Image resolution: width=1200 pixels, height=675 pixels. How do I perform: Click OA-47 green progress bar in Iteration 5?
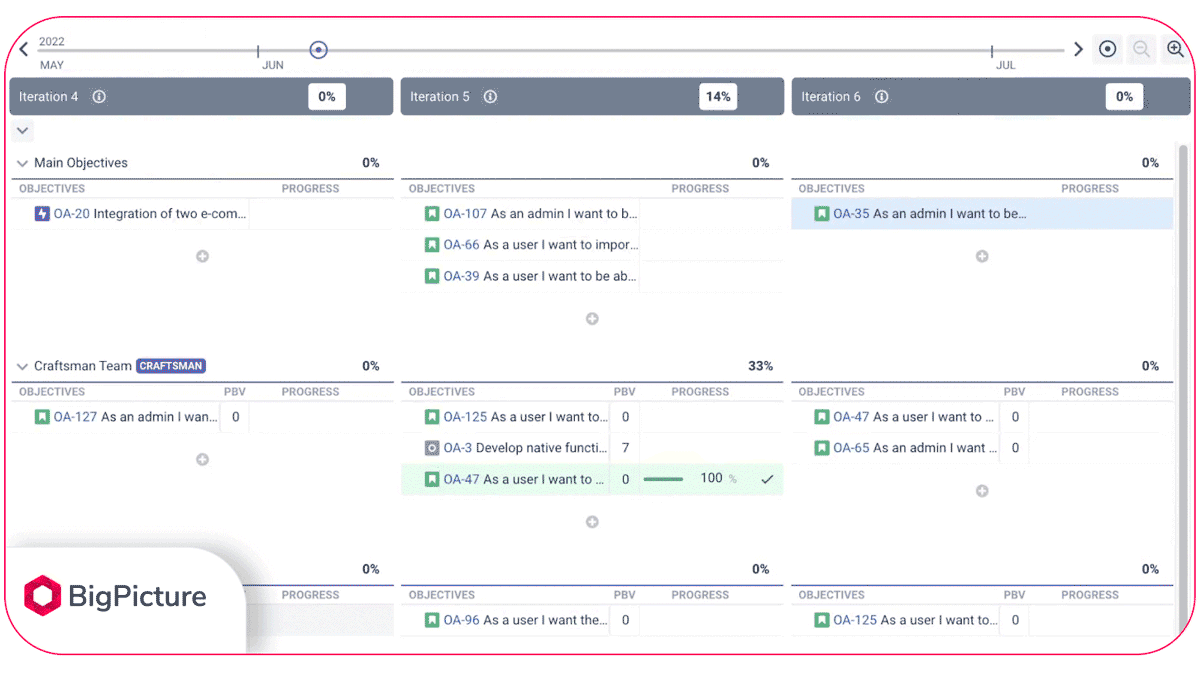pyautogui.click(x=663, y=479)
